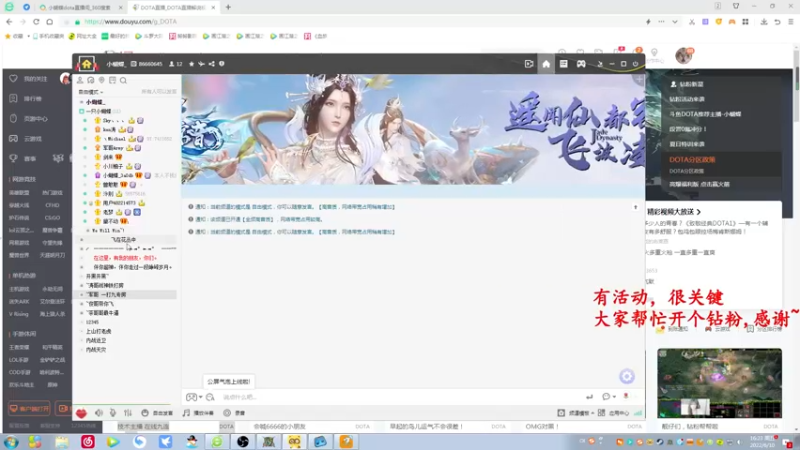800x450 pixels.
Task: Open the Douyu user avatar in browser
Action: (684, 56)
